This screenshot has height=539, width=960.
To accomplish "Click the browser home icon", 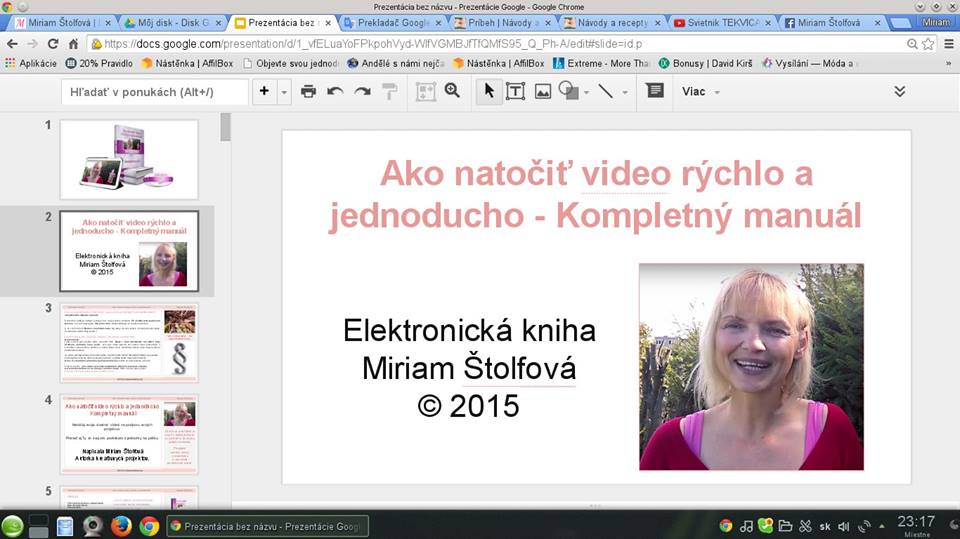I will [x=73, y=44].
